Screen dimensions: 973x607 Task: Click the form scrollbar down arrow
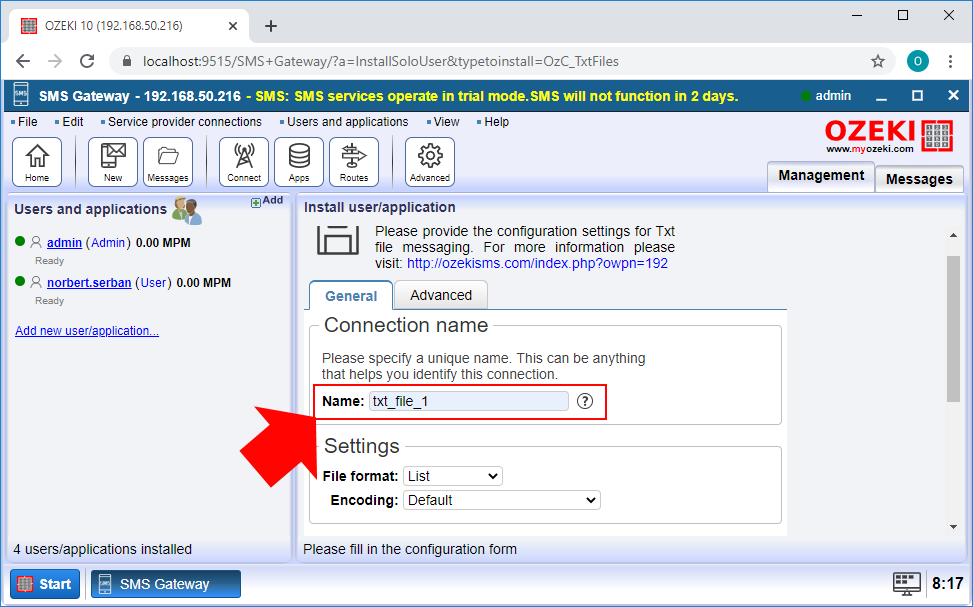pyautogui.click(x=953, y=527)
